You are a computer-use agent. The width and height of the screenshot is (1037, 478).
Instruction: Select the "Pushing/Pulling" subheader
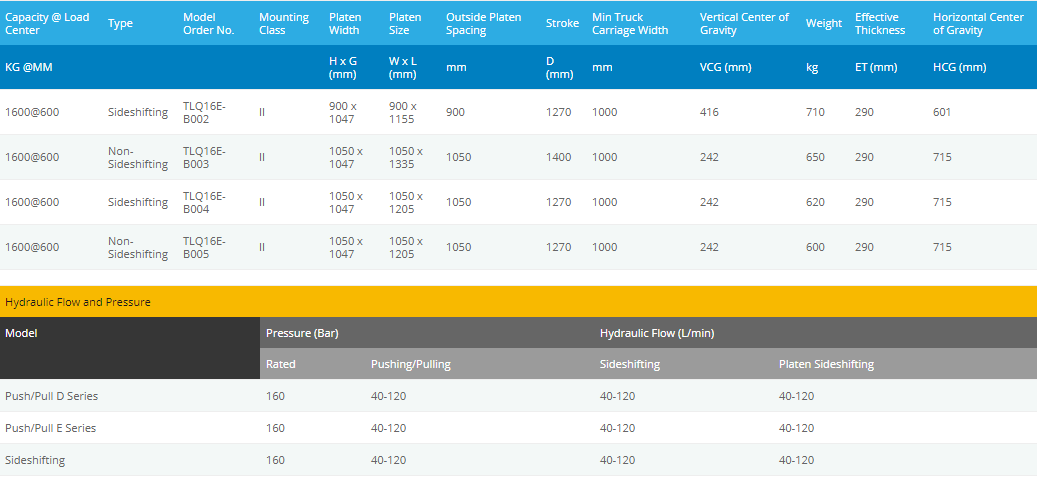(x=411, y=364)
